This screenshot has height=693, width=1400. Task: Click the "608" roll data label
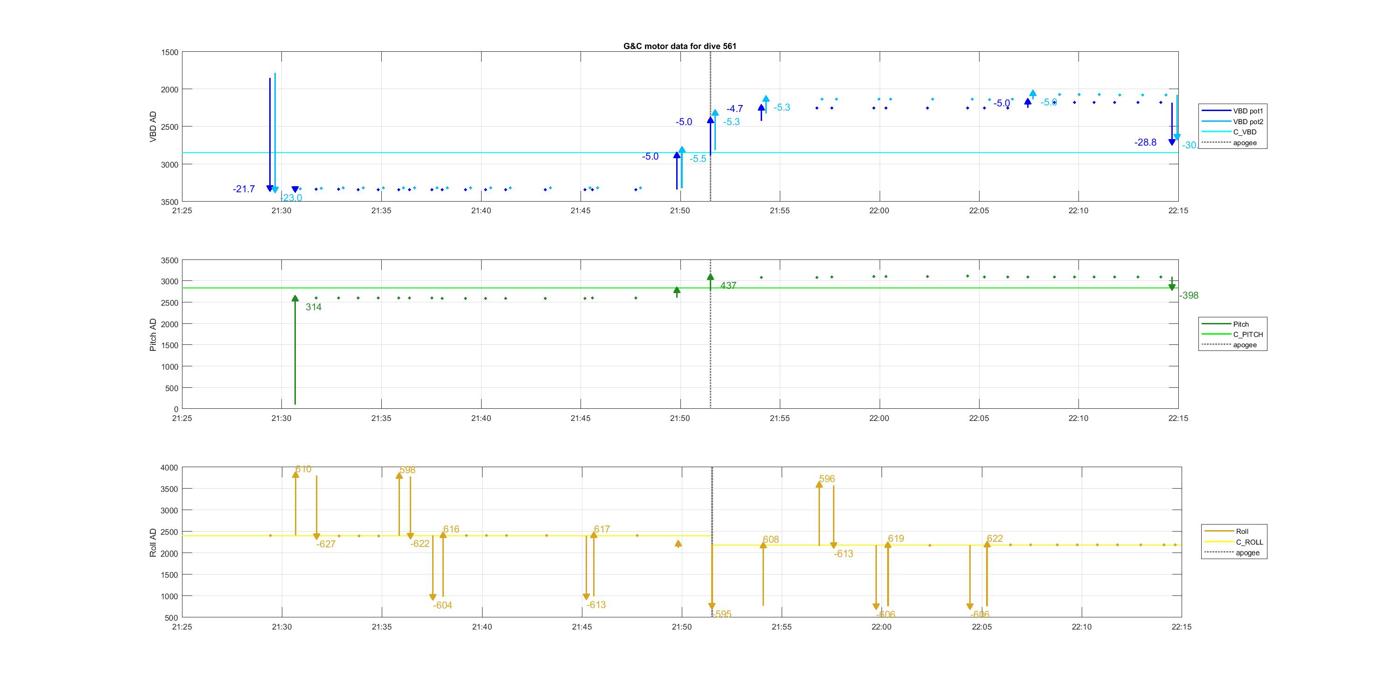(770, 540)
